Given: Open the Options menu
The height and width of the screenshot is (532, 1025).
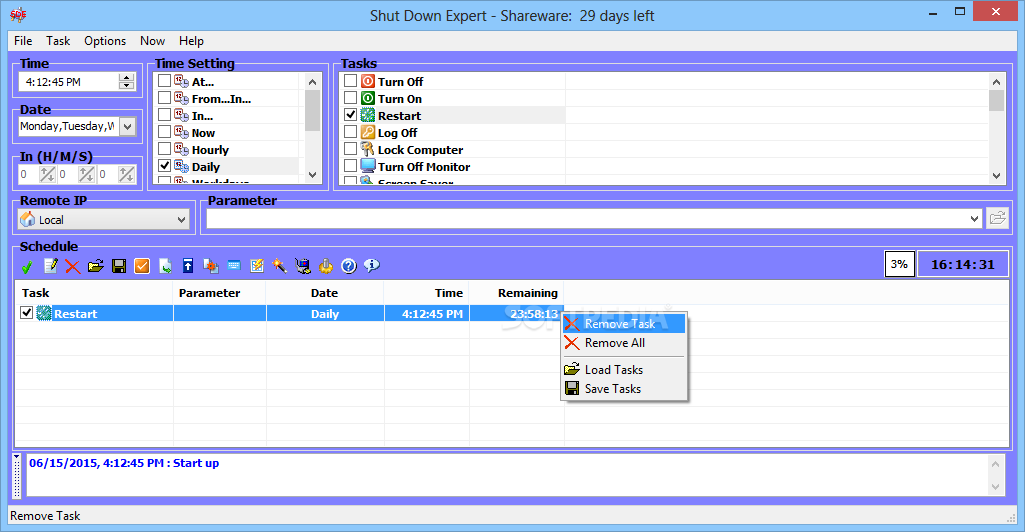Looking at the screenshot, I should [x=105, y=41].
